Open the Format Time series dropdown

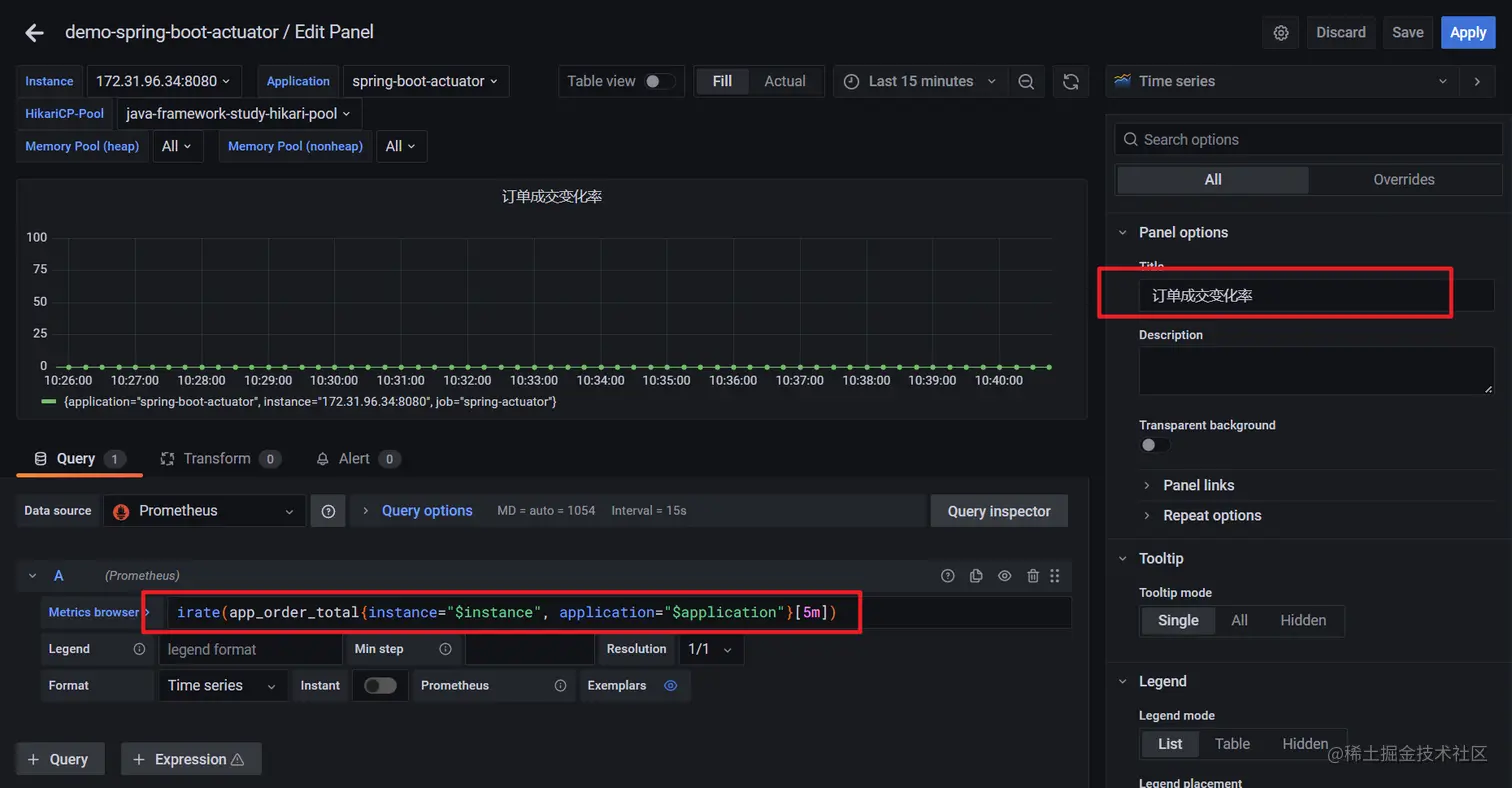(222, 685)
